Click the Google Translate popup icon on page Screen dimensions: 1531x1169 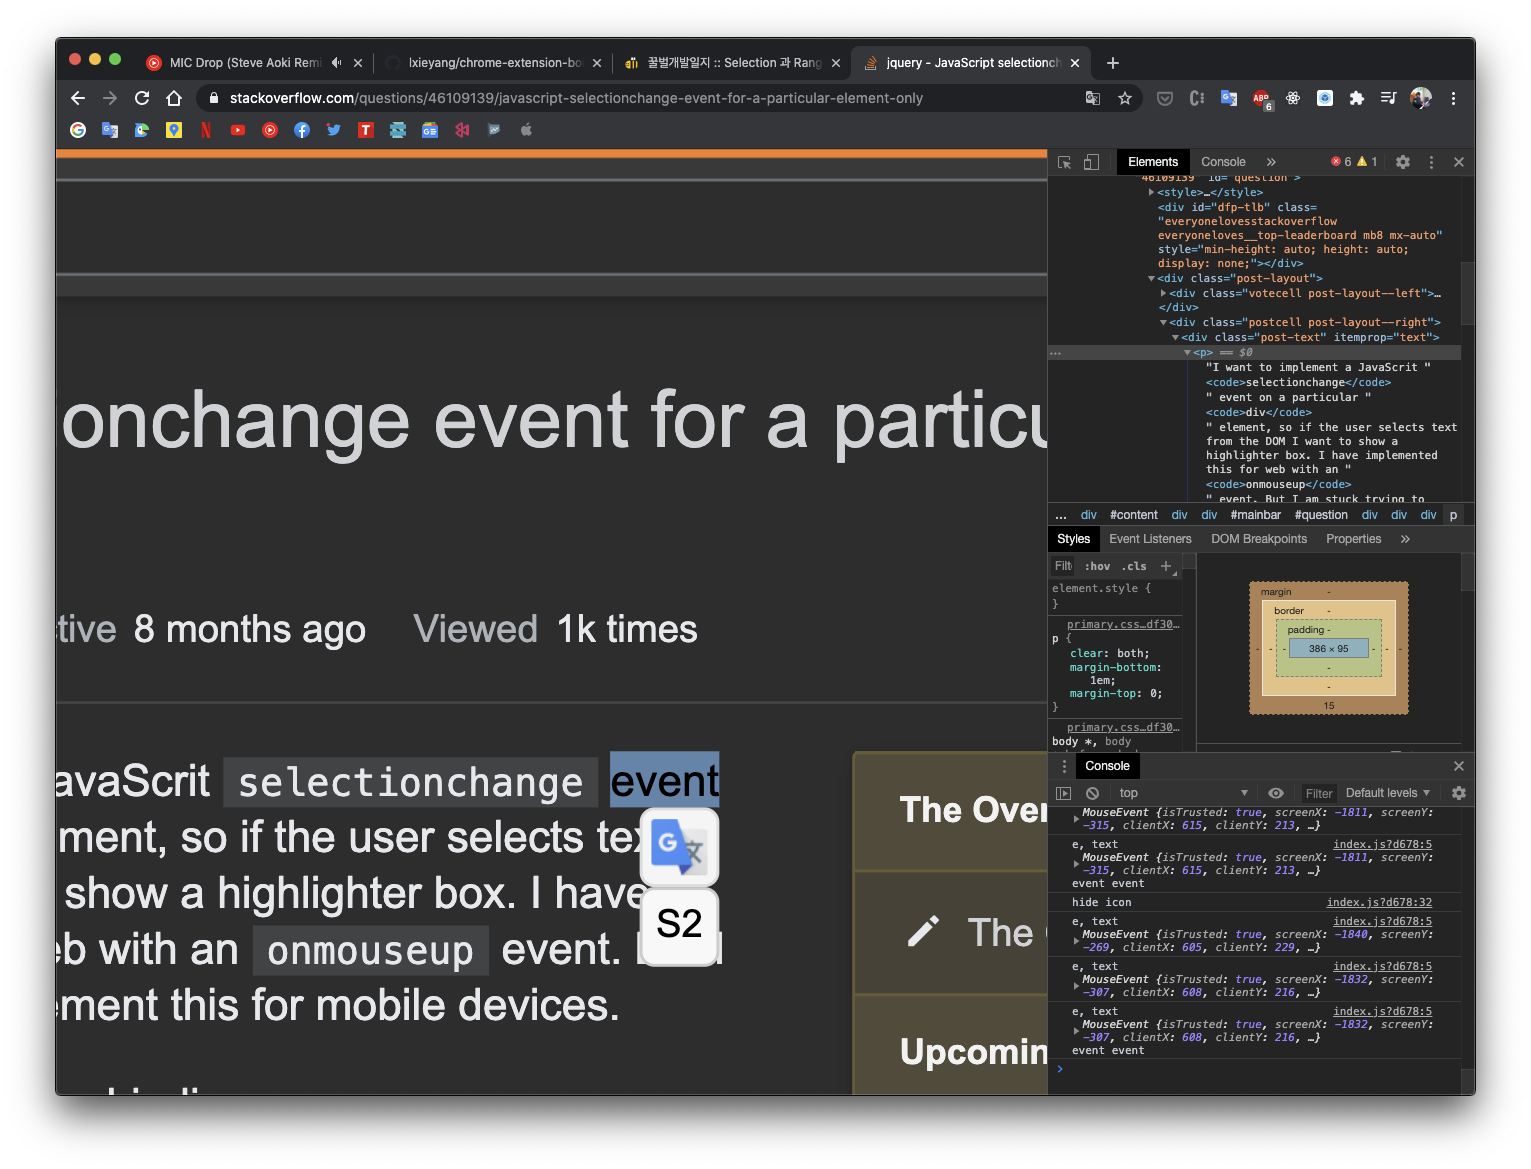[679, 847]
